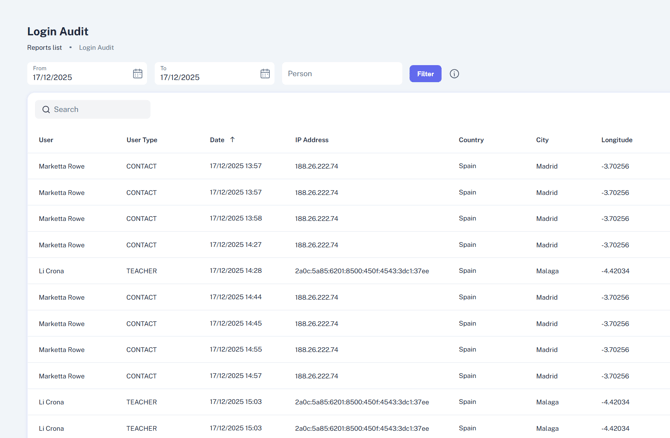Open Spain link in first row
670x438 pixels.
pyautogui.click(x=467, y=166)
